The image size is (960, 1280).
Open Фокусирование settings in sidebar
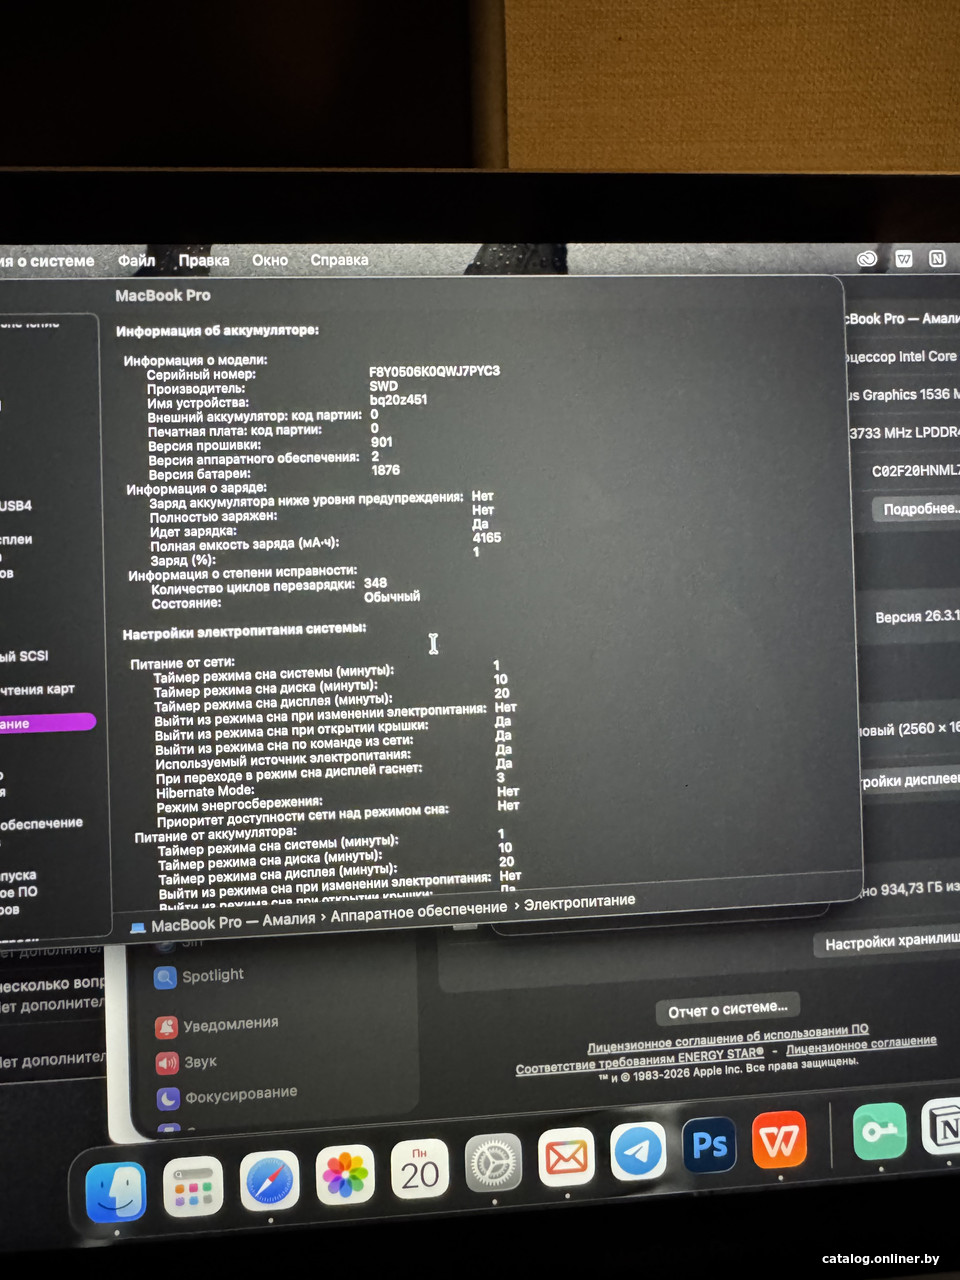tap(227, 1096)
